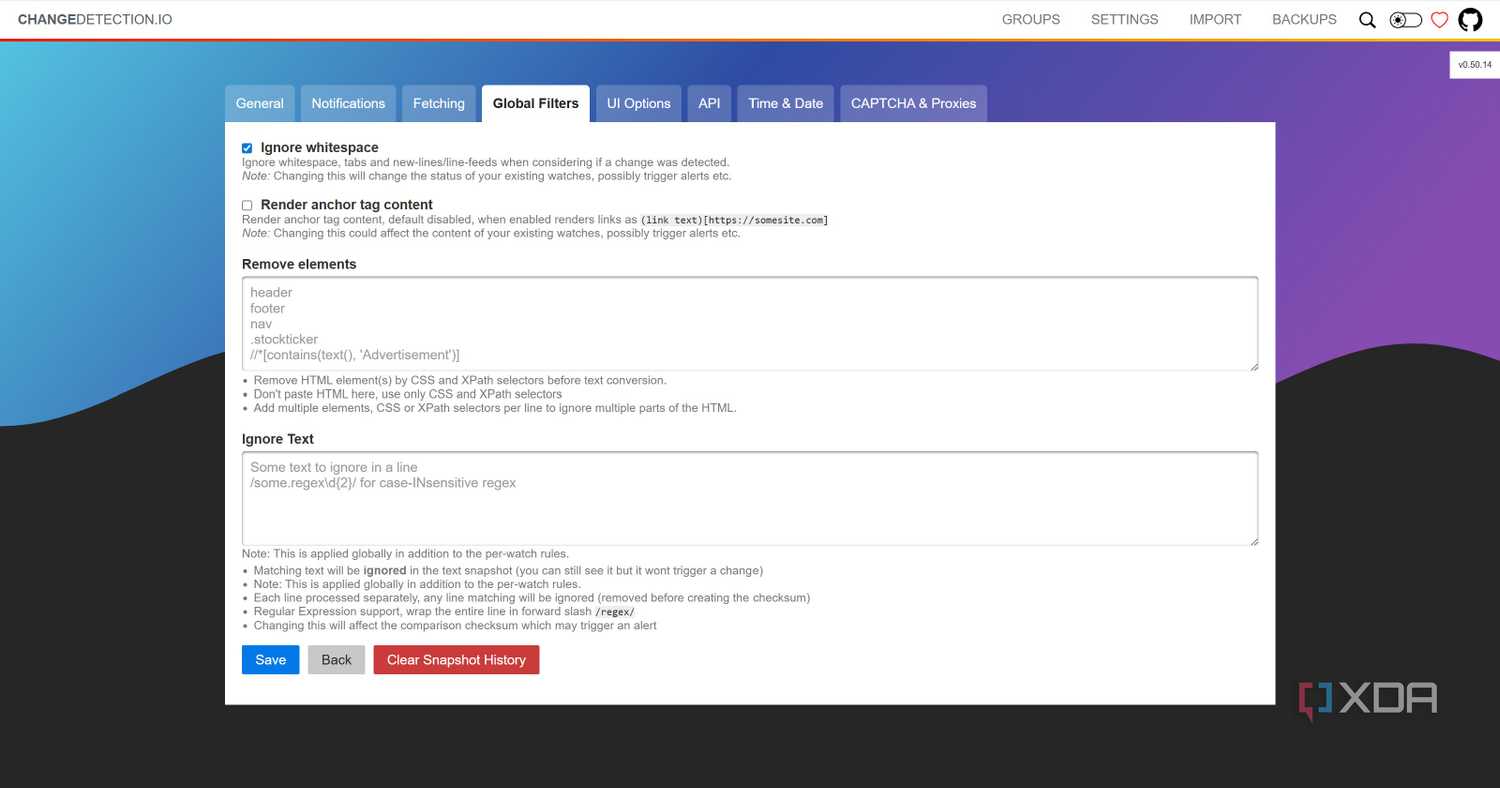1500x788 pixels.
Task: Click the v0.50.14 version badge
Action: [x=1475, y=65]
